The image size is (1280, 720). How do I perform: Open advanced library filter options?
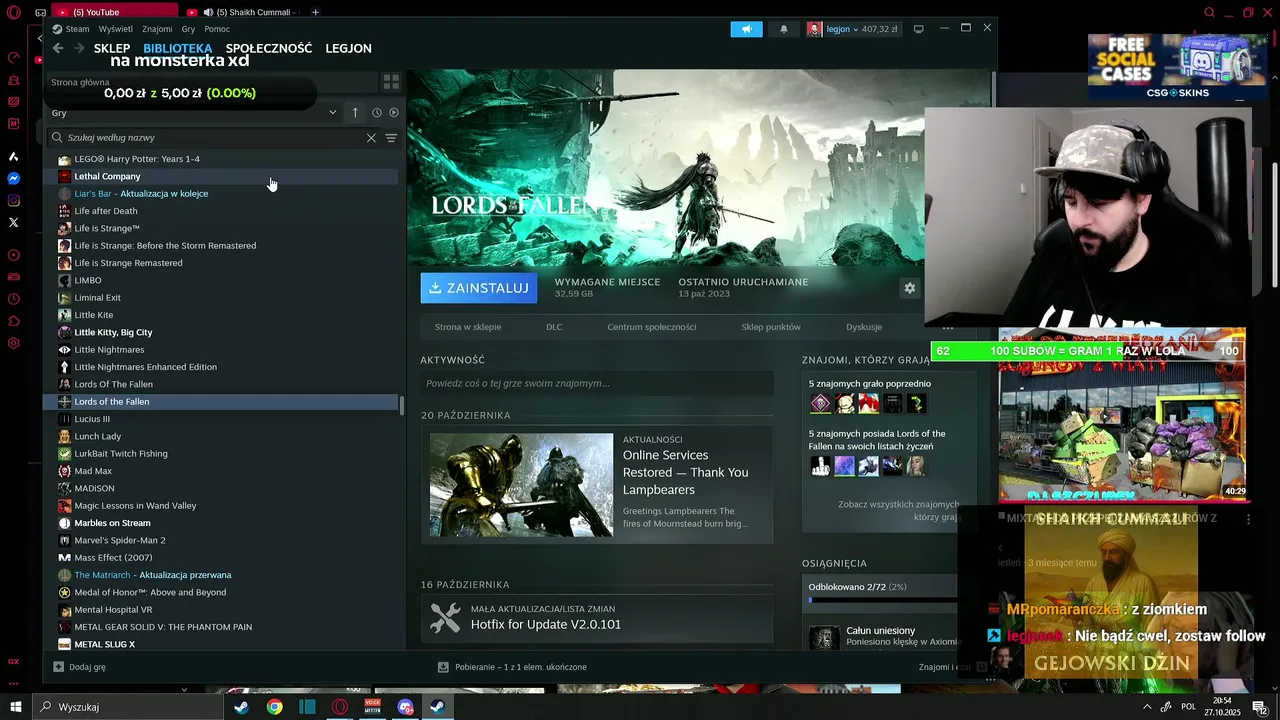coord(391,138)
